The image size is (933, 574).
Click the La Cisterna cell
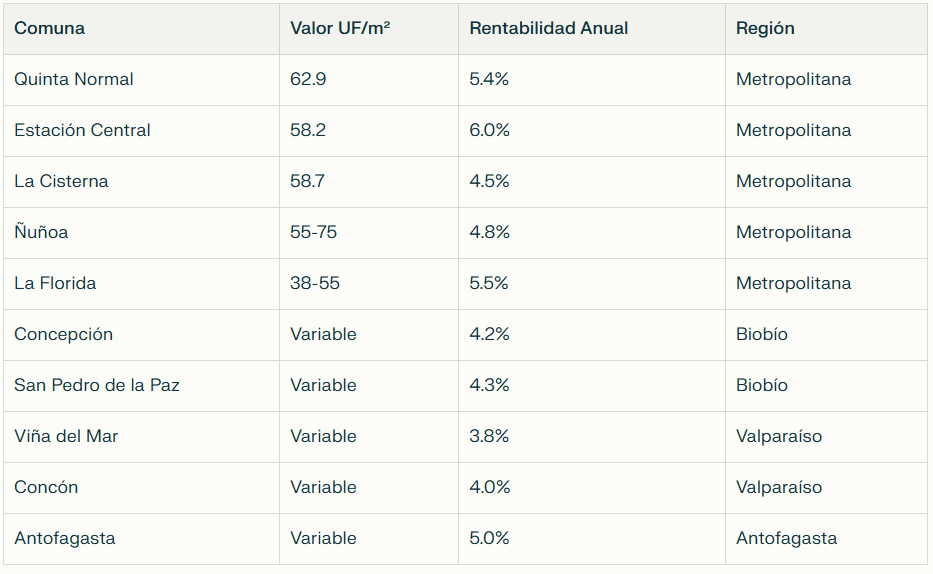61,181
